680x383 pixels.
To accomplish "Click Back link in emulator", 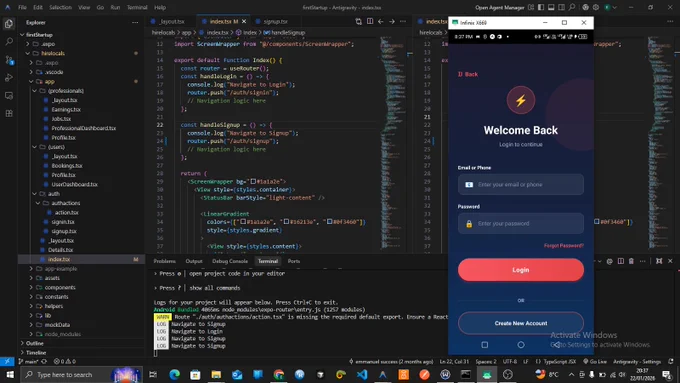I will [x=468, y=74].
